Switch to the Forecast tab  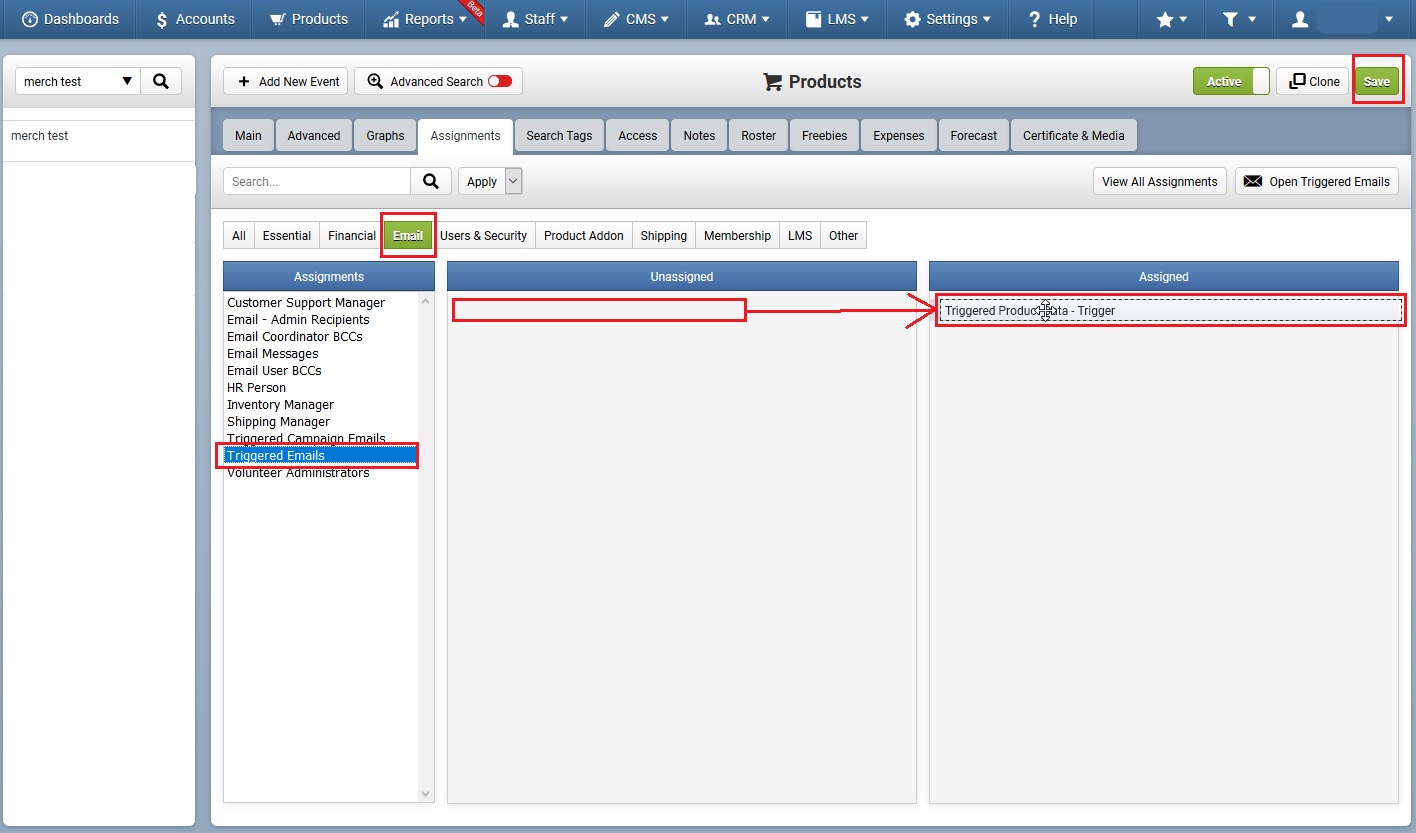pos(974,136)
